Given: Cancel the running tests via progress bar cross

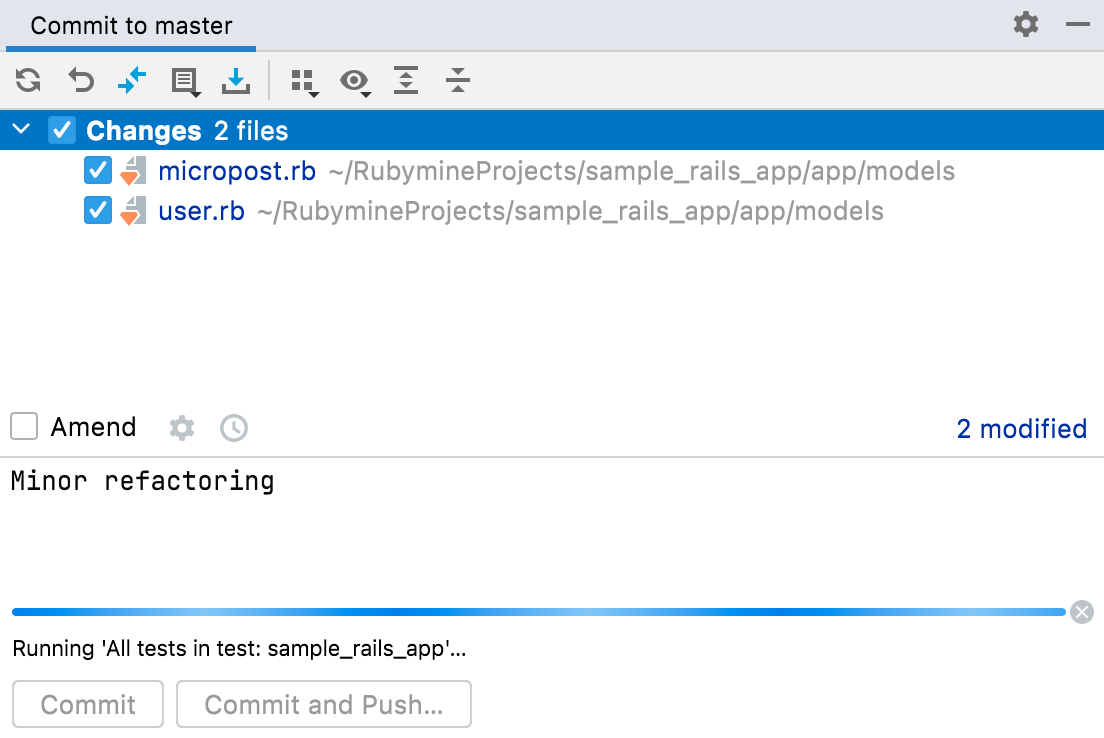Looking at the screenshot, I should (1082, 612).
